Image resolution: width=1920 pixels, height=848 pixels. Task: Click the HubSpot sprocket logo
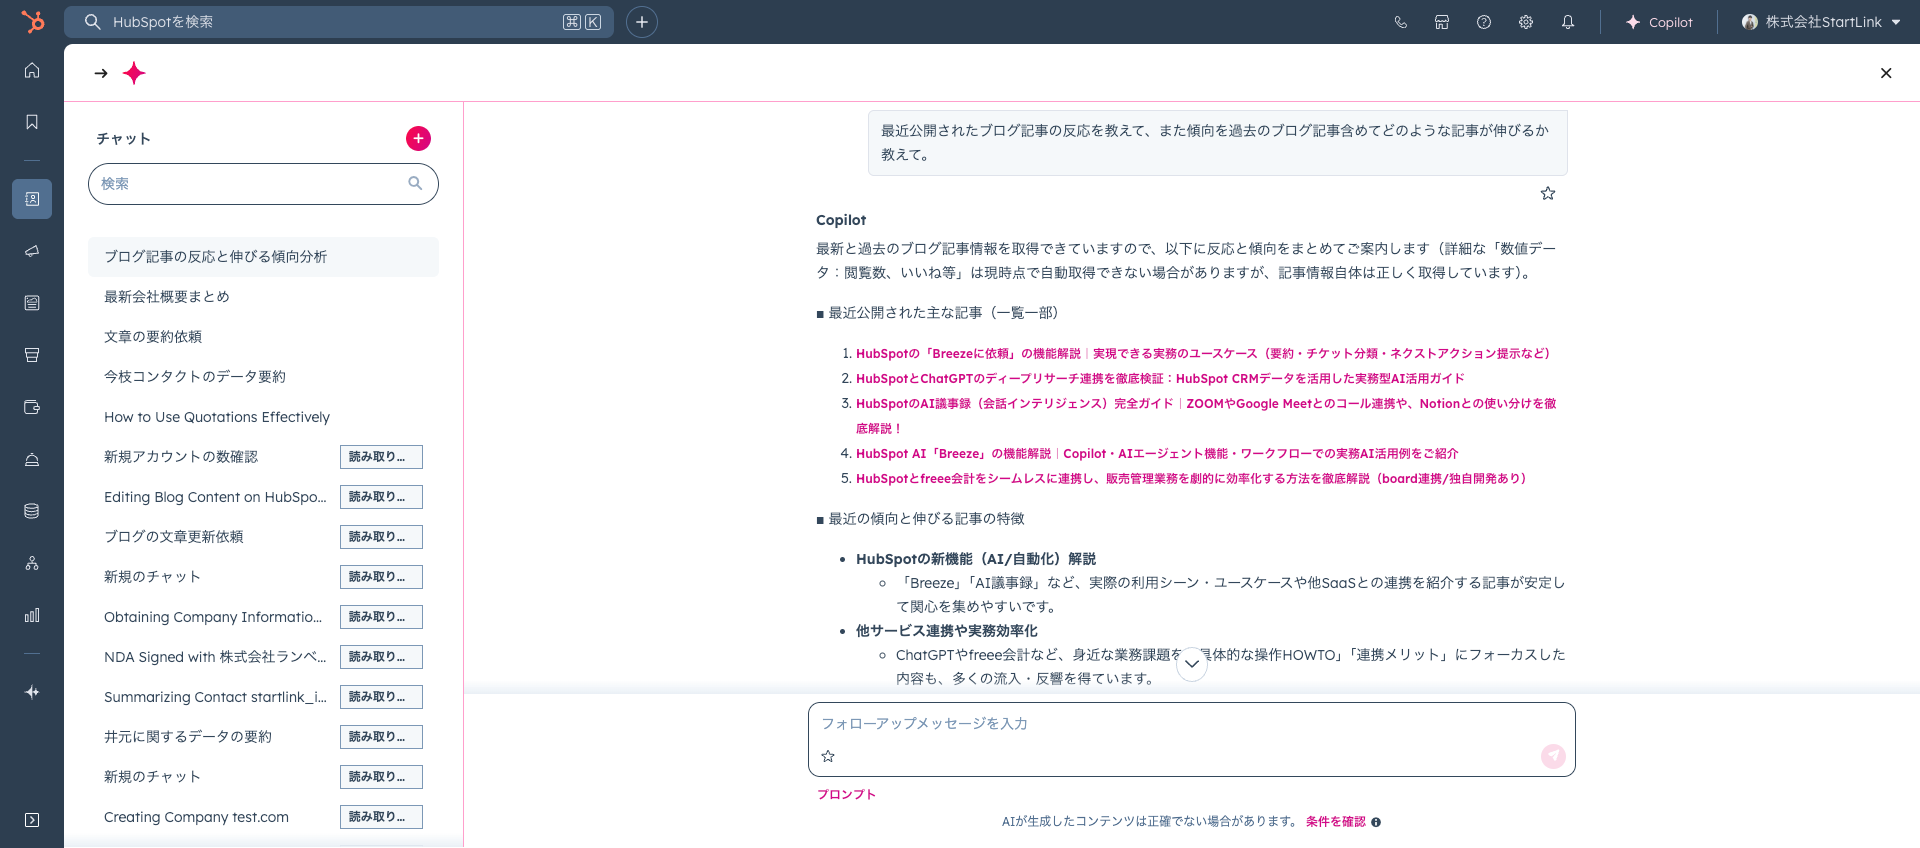[x=33, y=21]
